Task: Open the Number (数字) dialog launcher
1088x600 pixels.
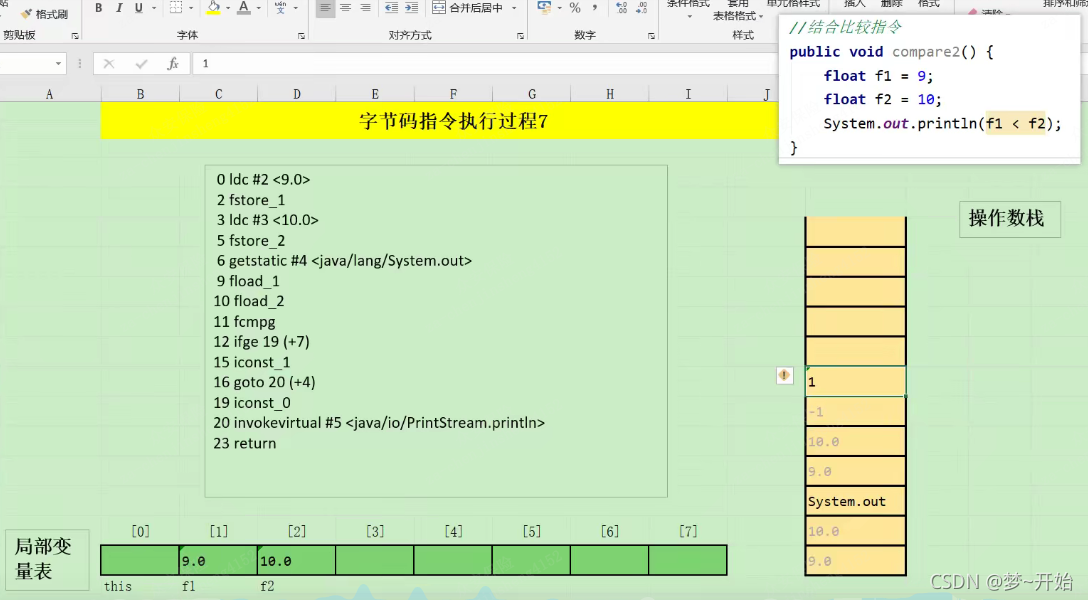Action: [651, 35]
